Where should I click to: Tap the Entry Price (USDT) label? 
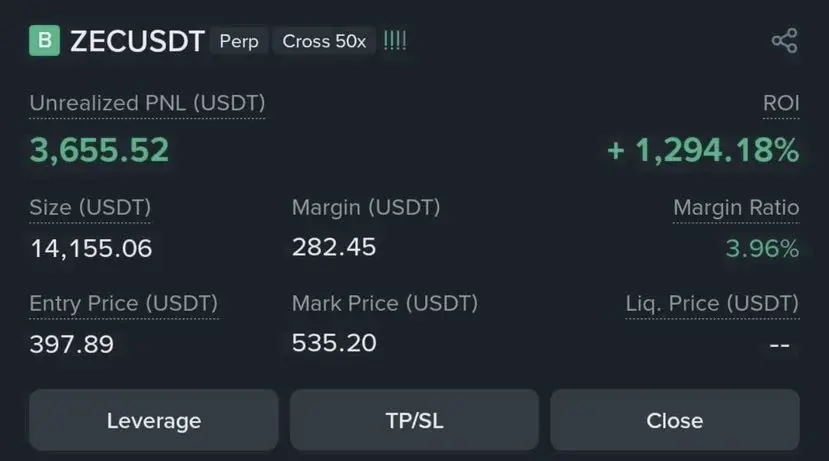pos(123,303)
